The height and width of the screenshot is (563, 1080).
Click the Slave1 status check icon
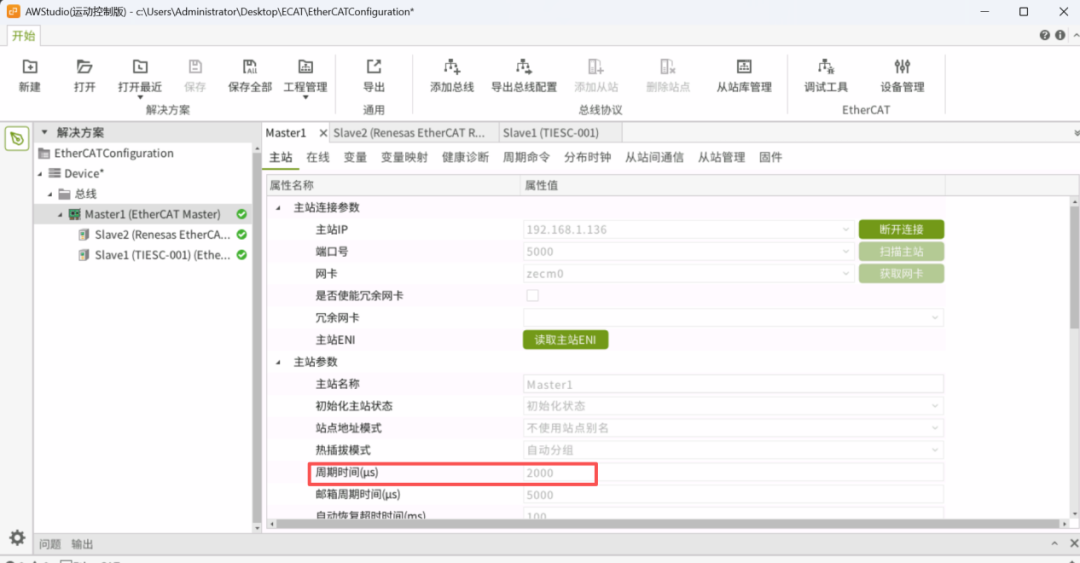(242, 255)
